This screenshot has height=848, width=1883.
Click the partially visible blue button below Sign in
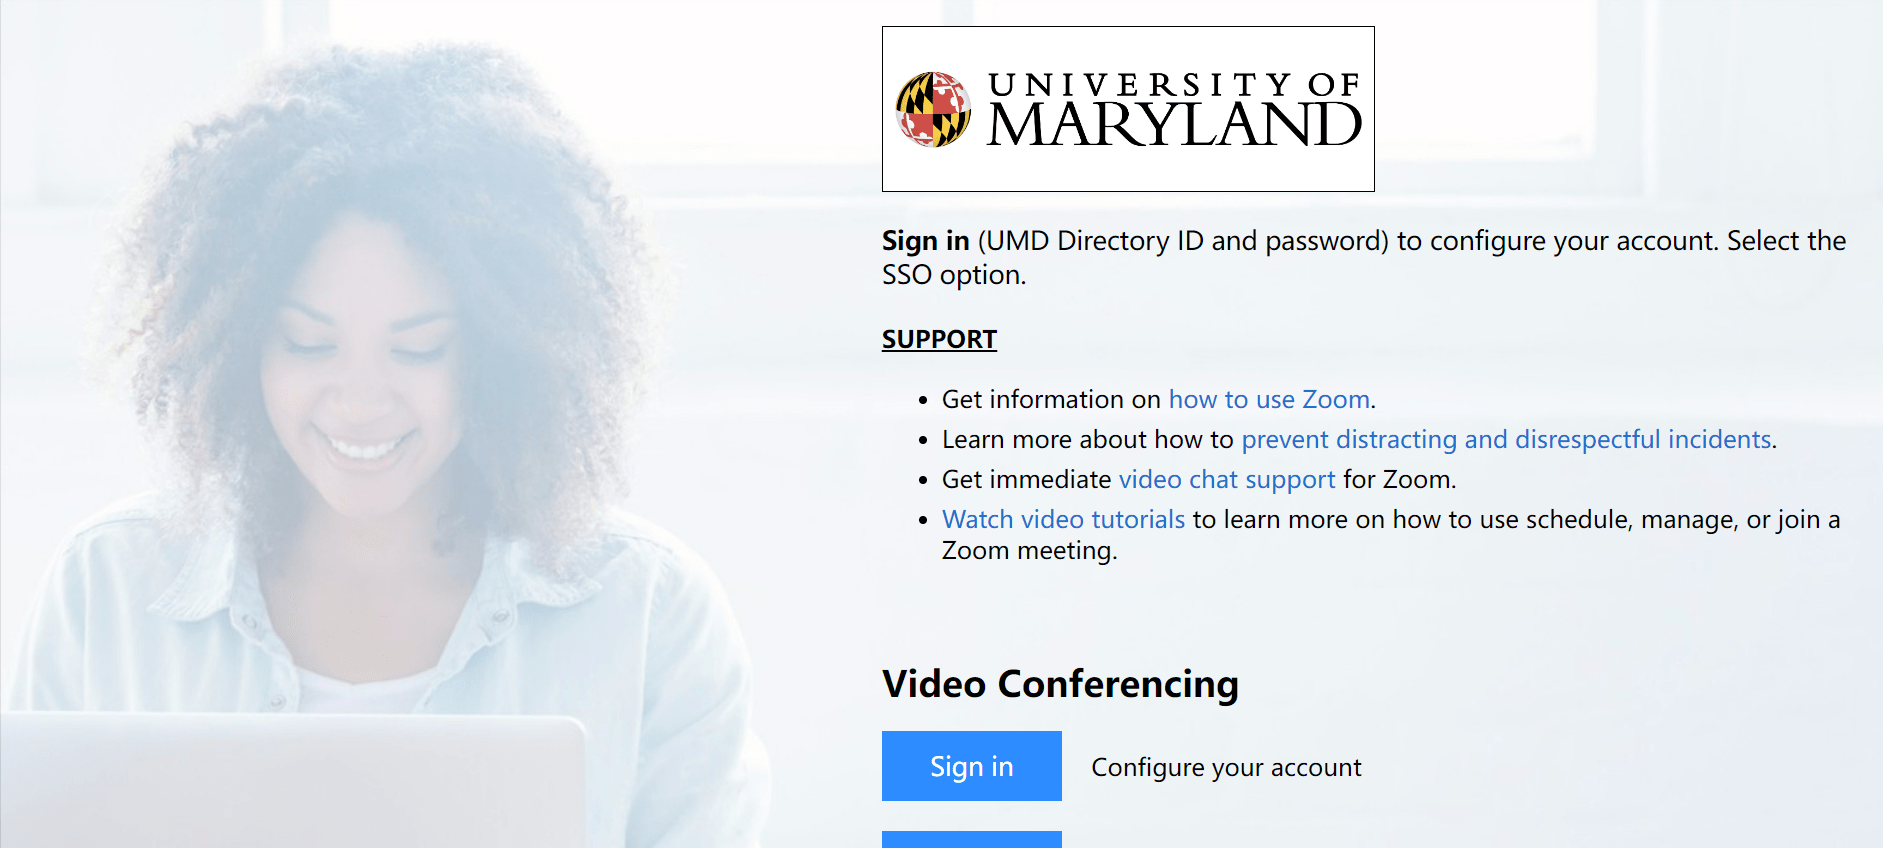click(970, 840)
